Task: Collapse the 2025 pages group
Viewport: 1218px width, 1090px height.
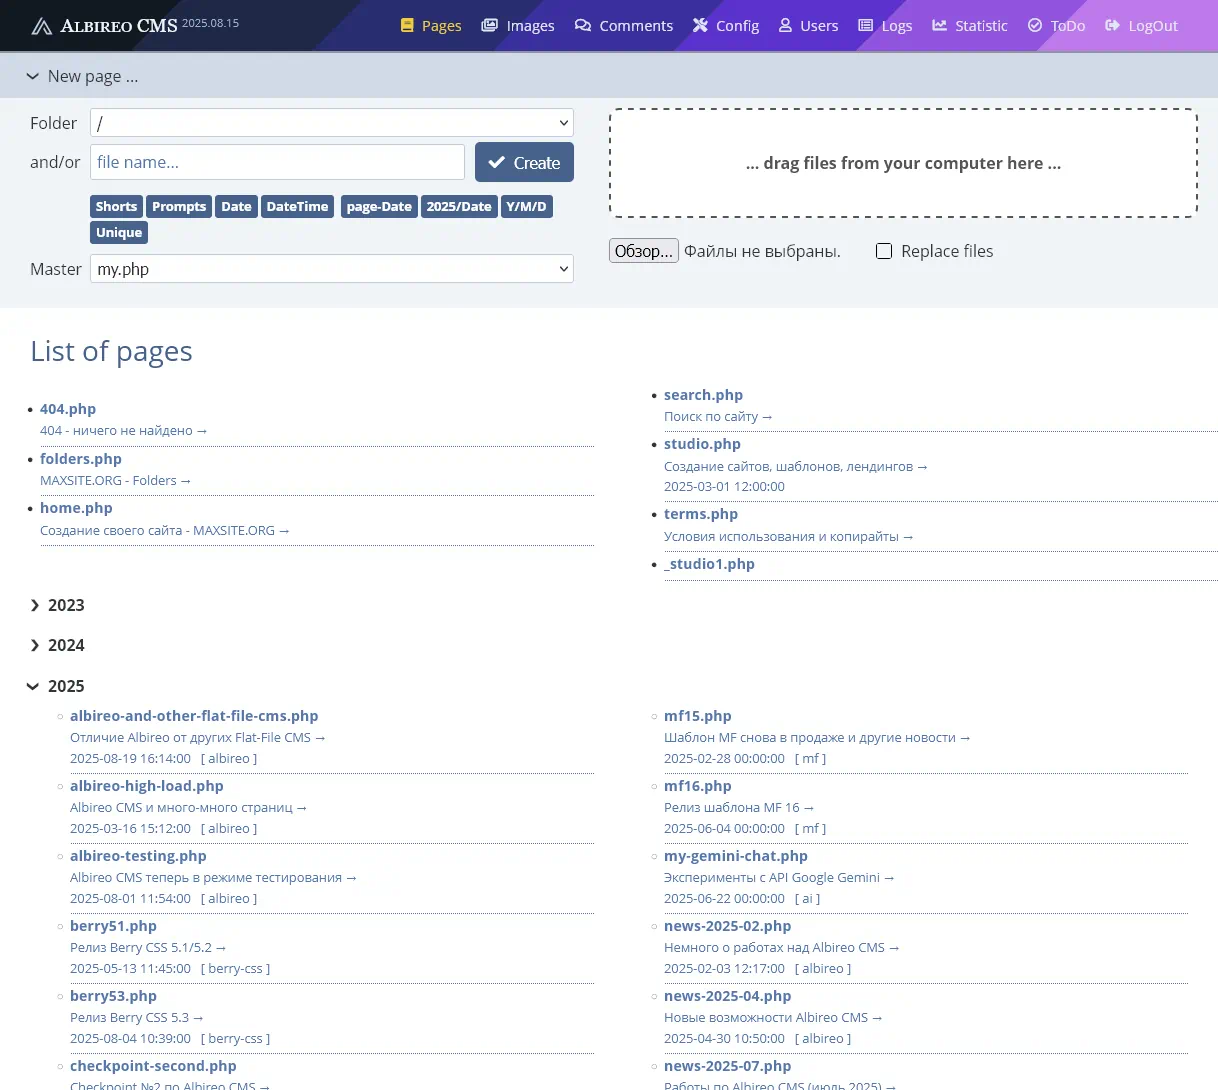Action: point(34,686)
